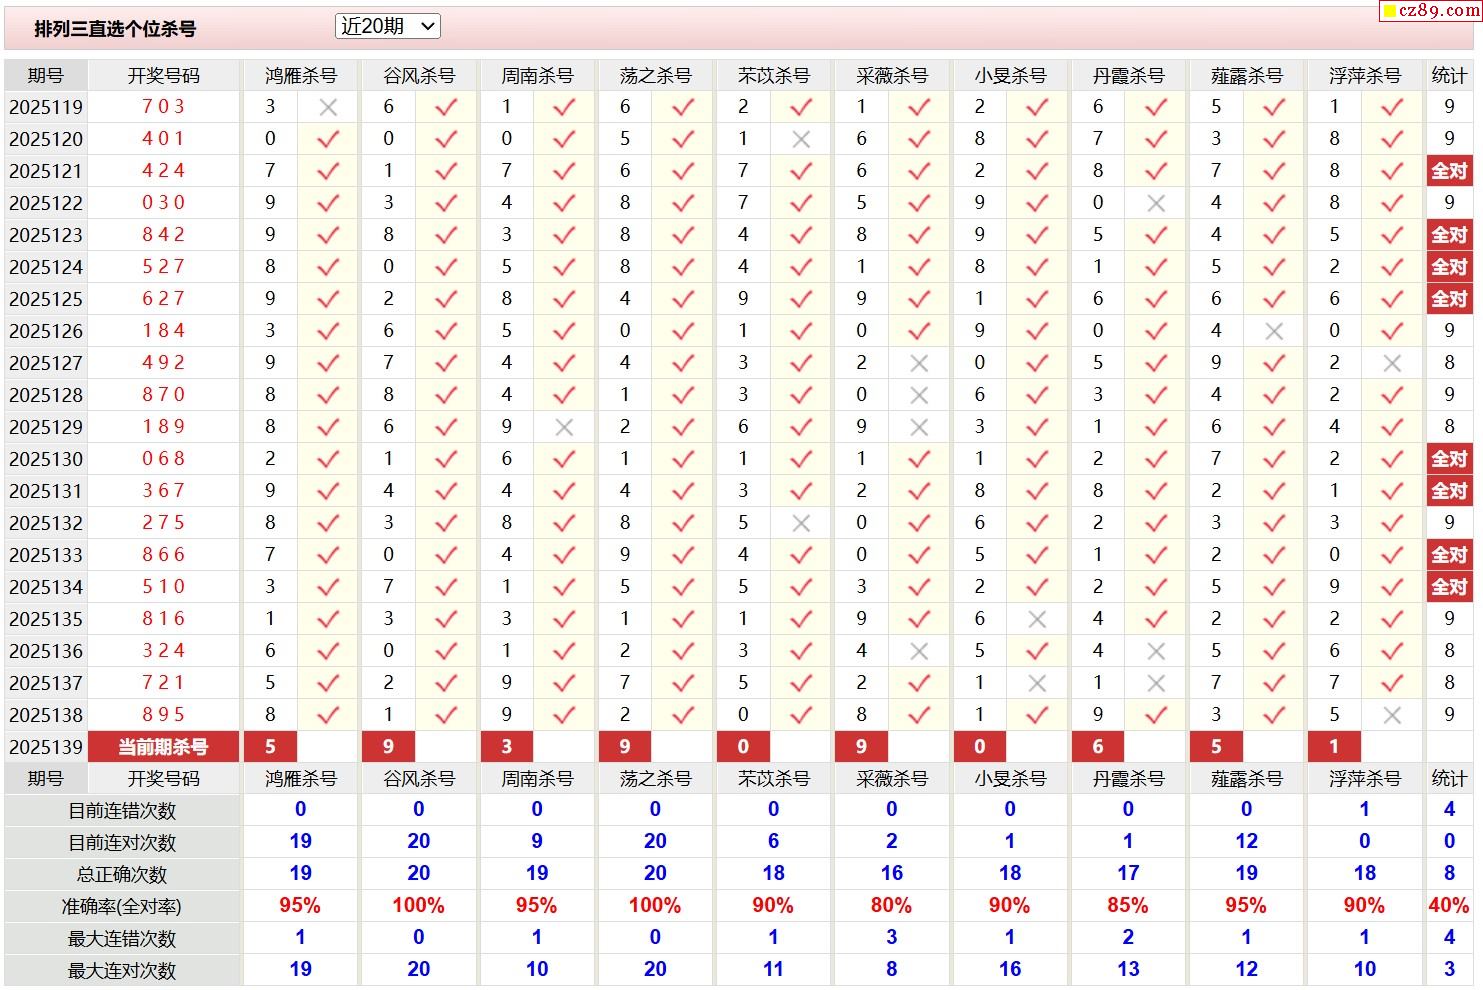Click the gray cross for 采薇杀号 in row 2025127

coord(919,363)
